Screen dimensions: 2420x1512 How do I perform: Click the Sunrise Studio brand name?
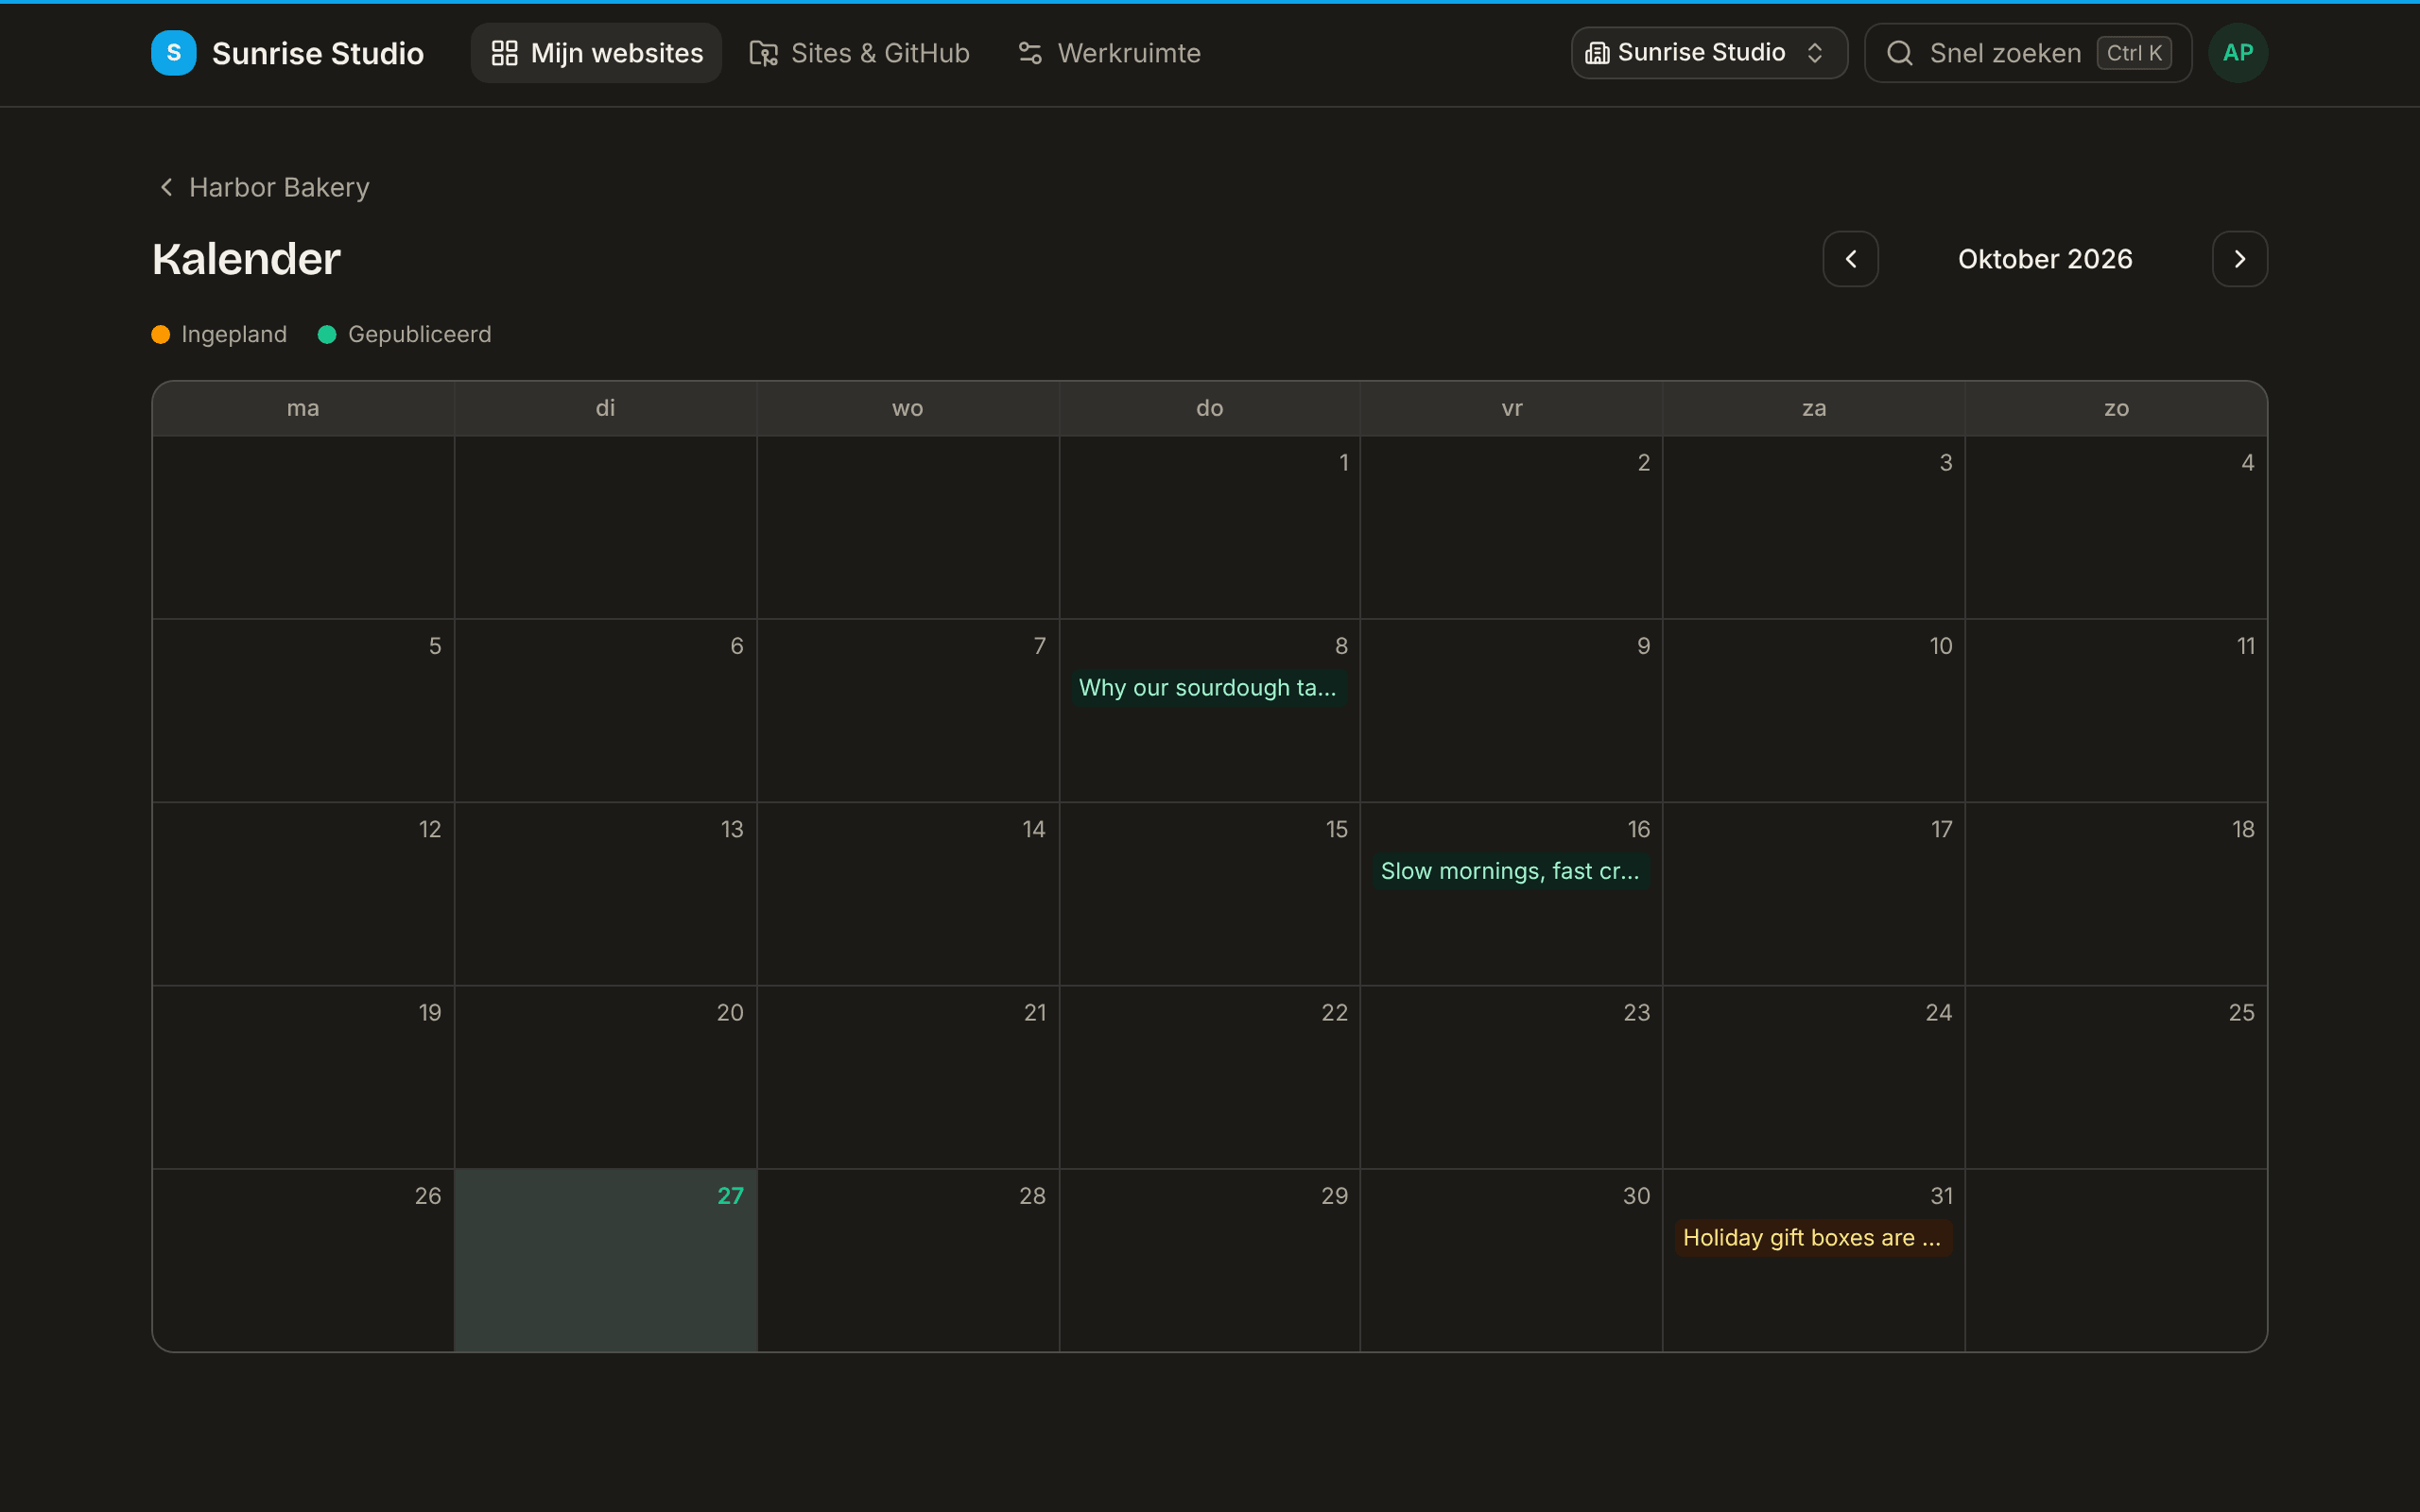coord(318,53)
